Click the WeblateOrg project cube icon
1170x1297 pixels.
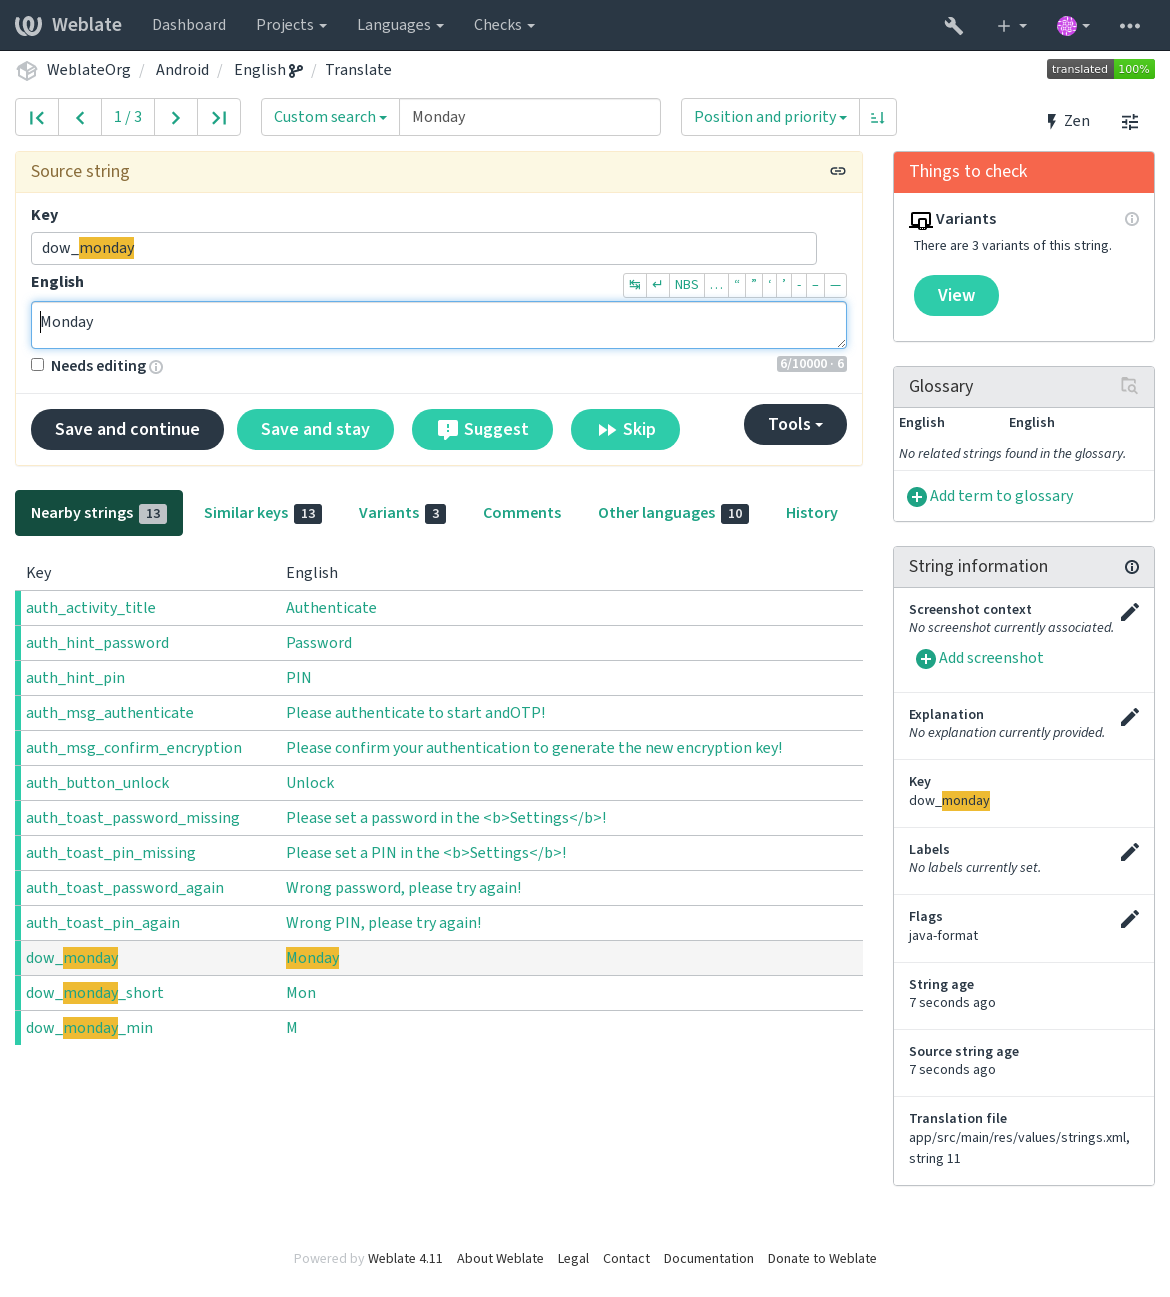27,70
